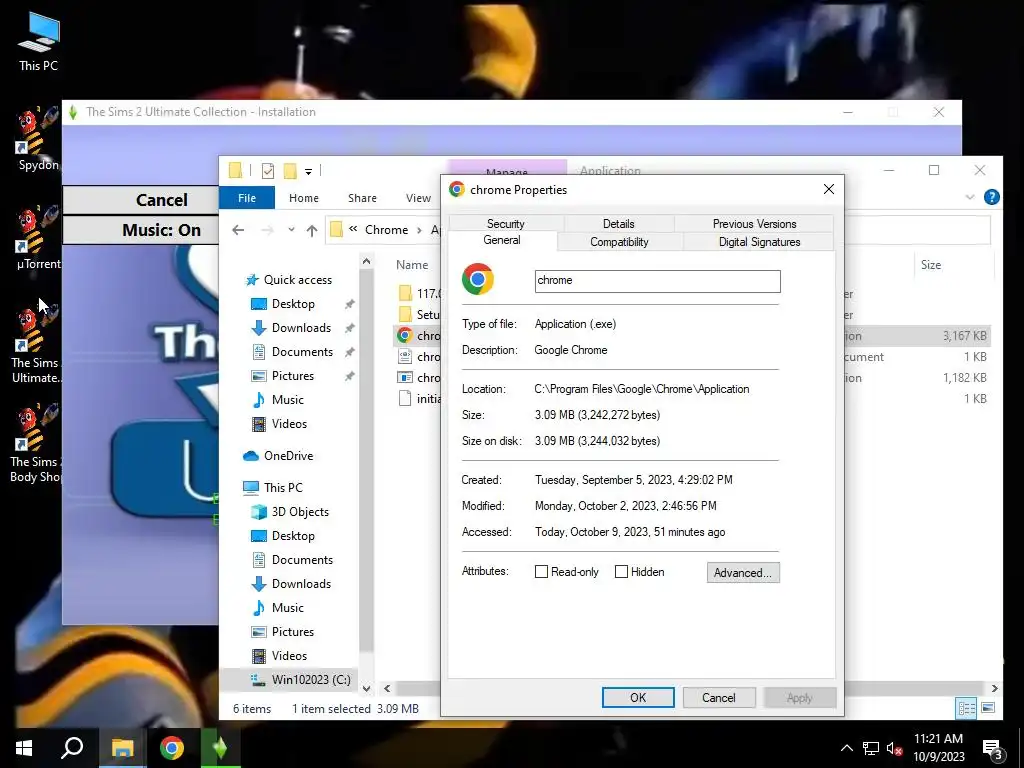
Task: Open notification center icon
Action: pyautogui.click(x=993, y=749)
